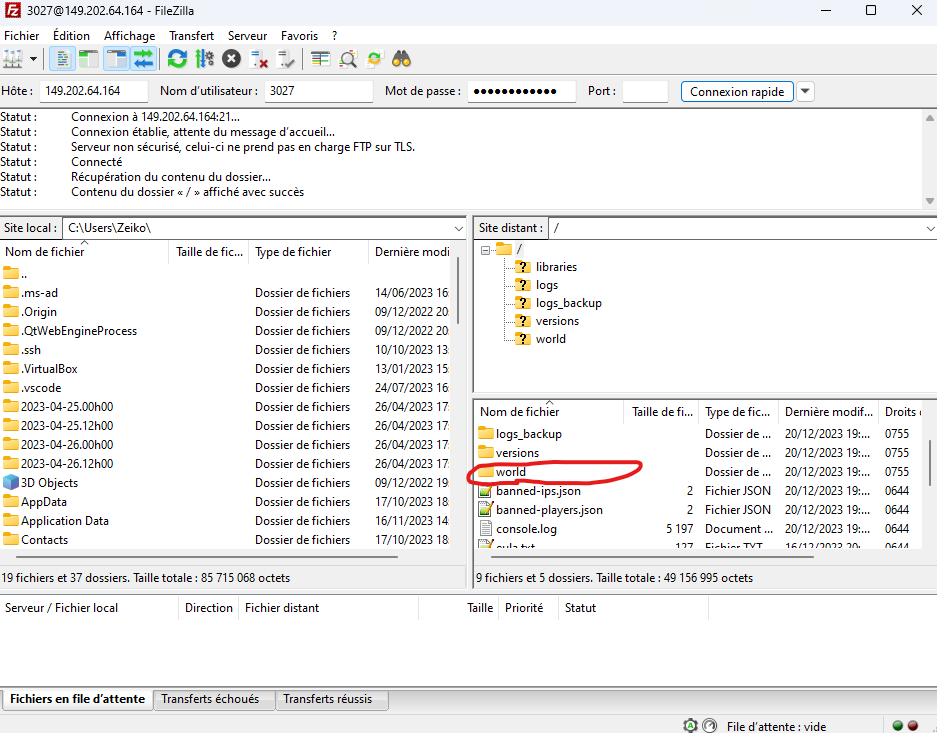
Task: Open the quick connect history dropdown arrow
Action: pos(805,91)
